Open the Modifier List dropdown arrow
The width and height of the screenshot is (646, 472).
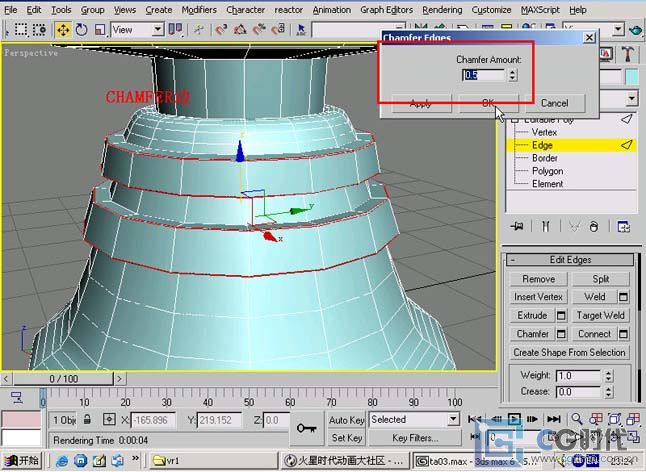[x=632, y=98]
